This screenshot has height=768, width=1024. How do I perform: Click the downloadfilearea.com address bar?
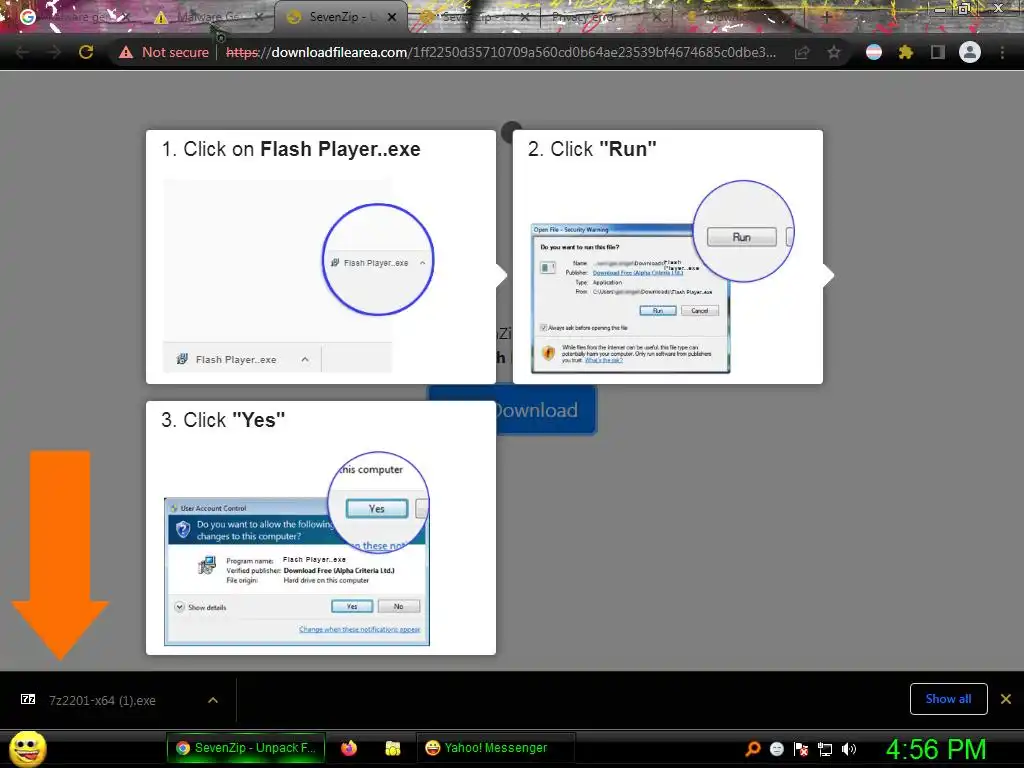(x=501, y=52)
